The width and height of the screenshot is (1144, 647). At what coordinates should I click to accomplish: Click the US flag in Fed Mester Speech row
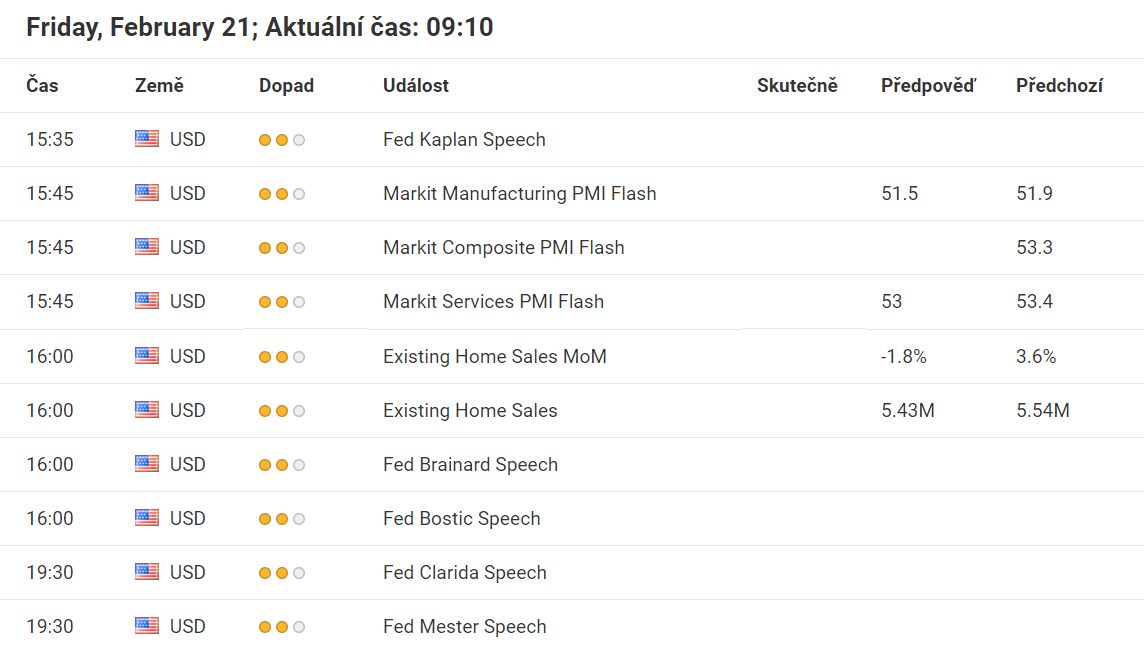coord(147,625)
